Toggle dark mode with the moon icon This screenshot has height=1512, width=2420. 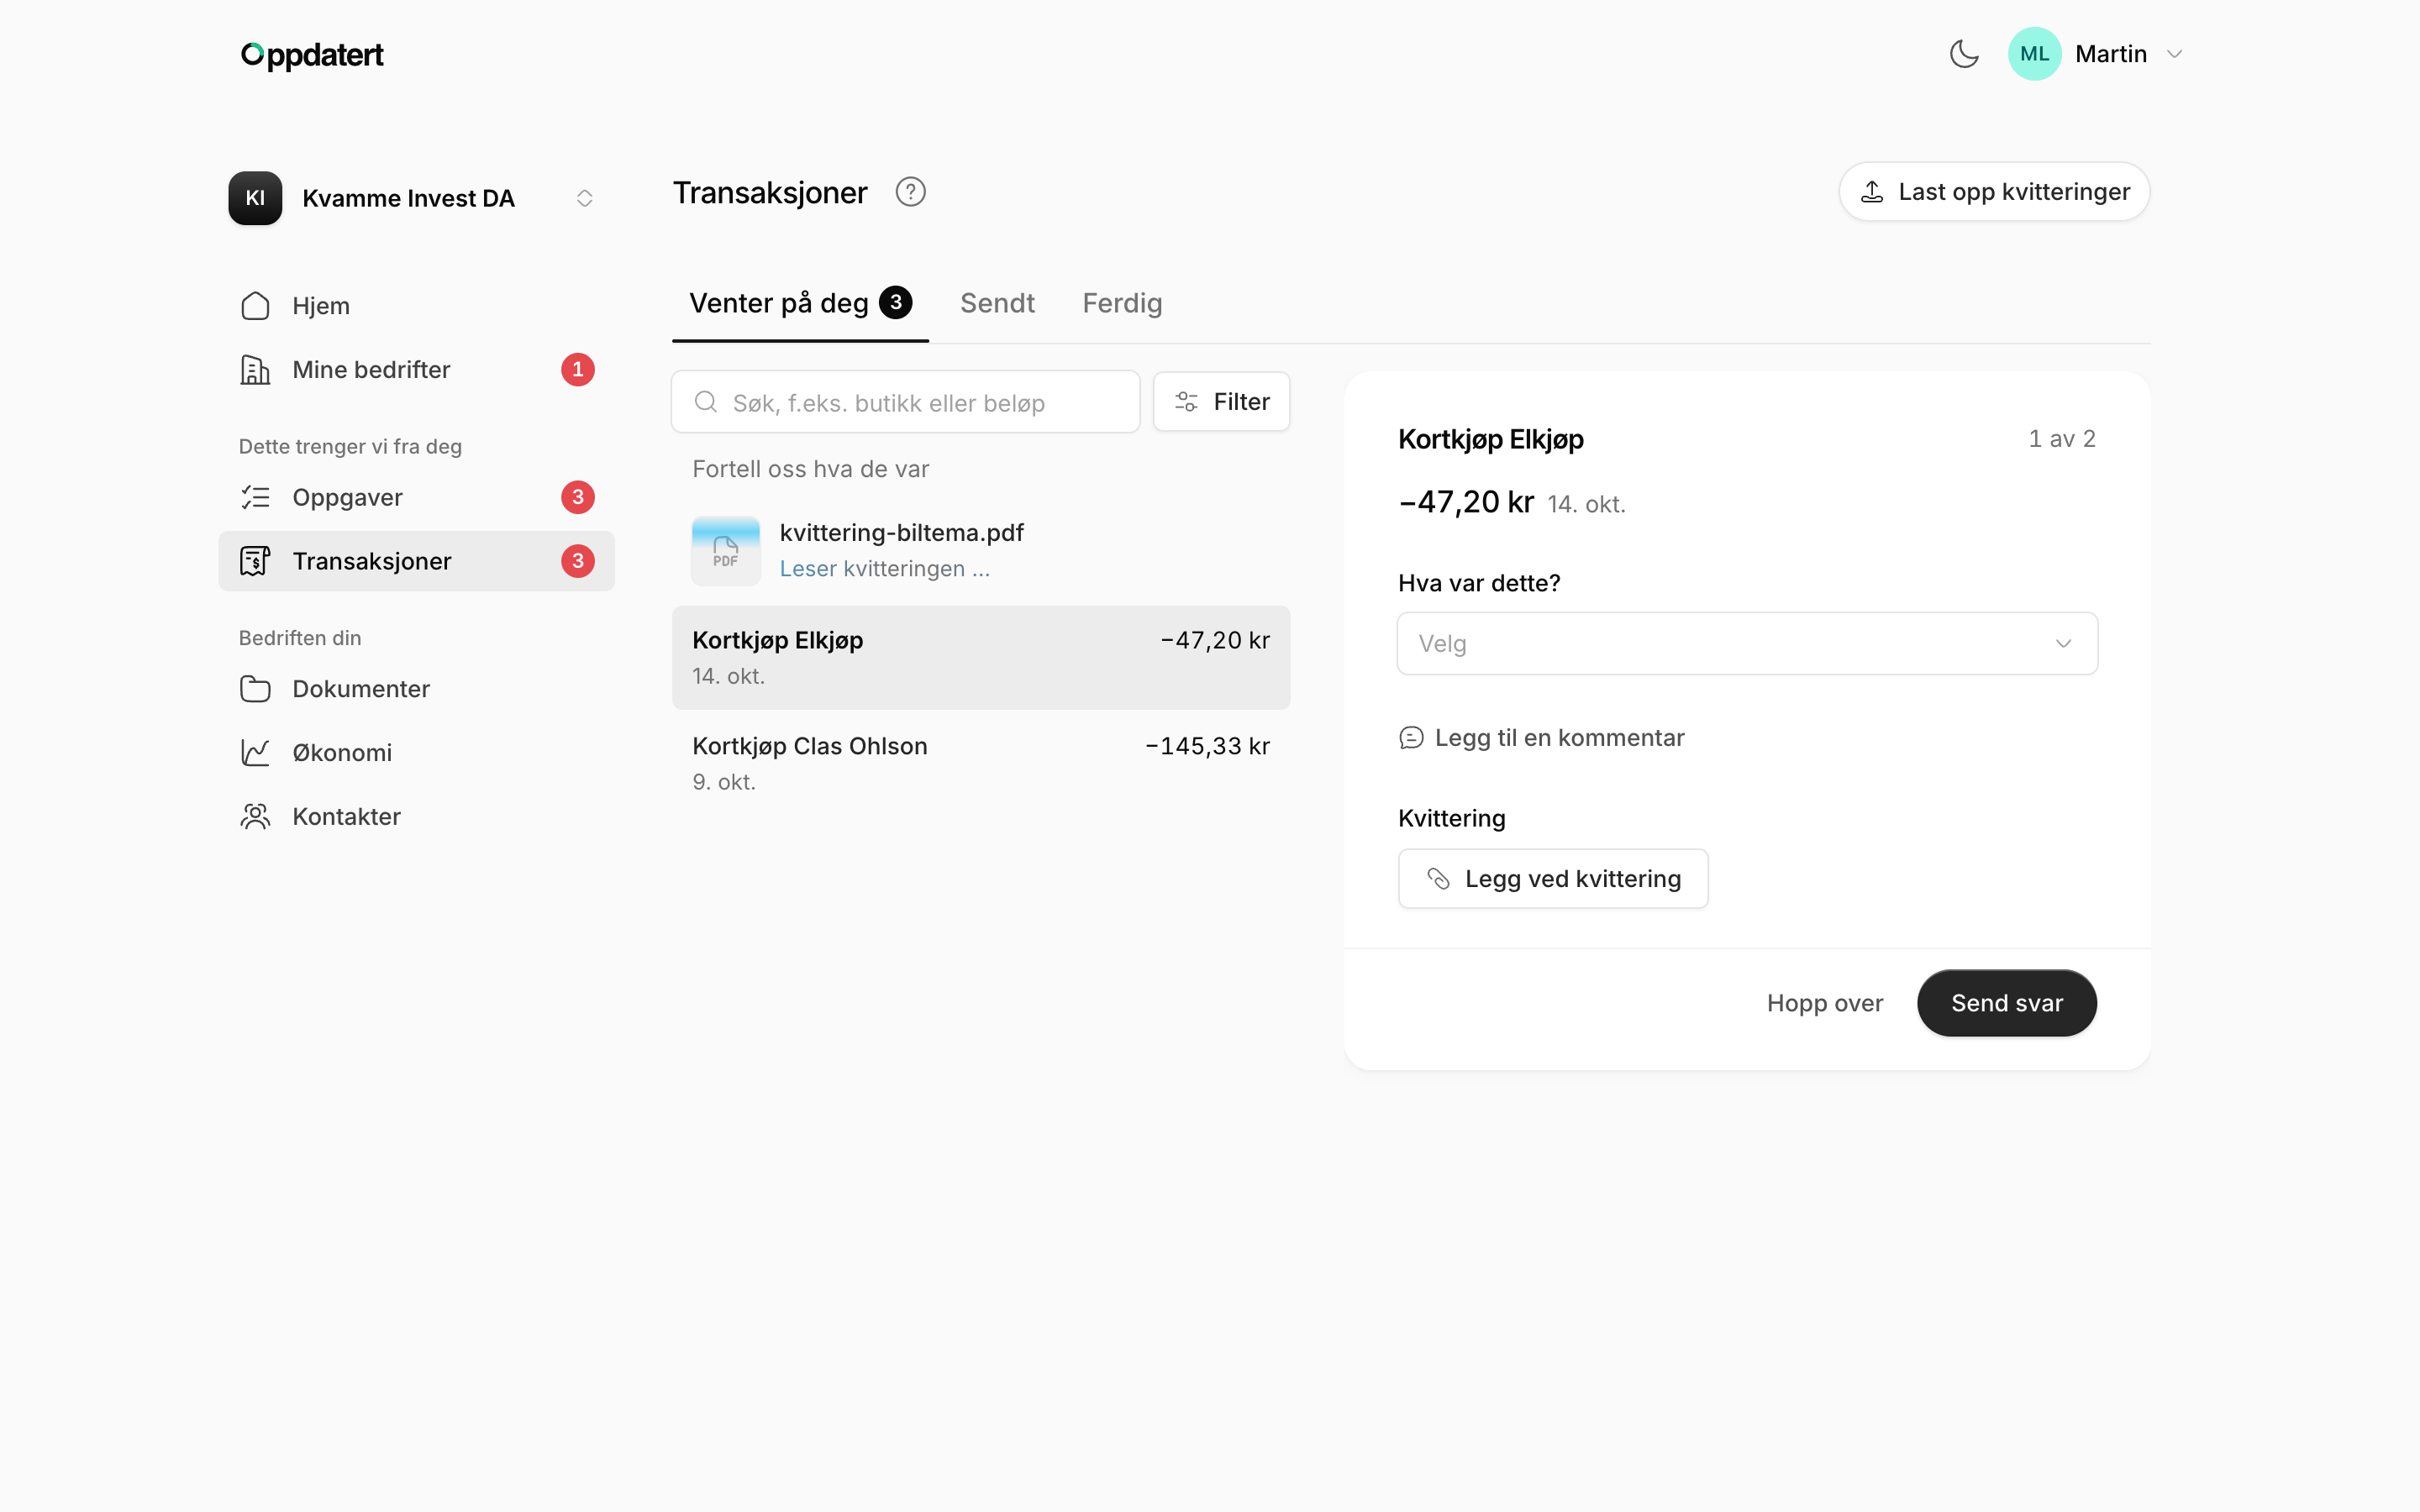click(x=1964, y=54)
